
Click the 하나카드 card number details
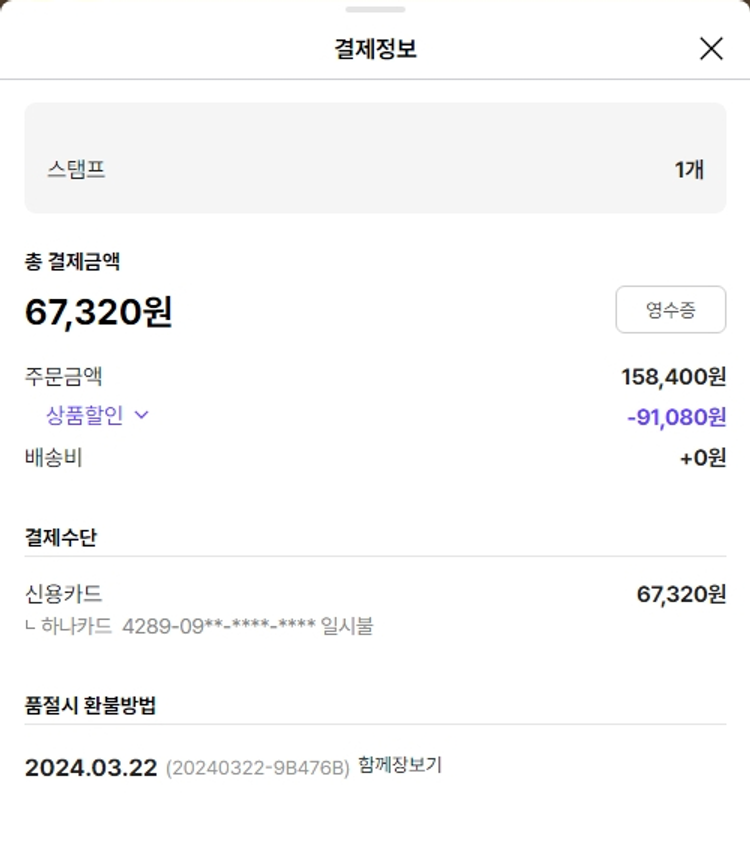click(206, 627)
